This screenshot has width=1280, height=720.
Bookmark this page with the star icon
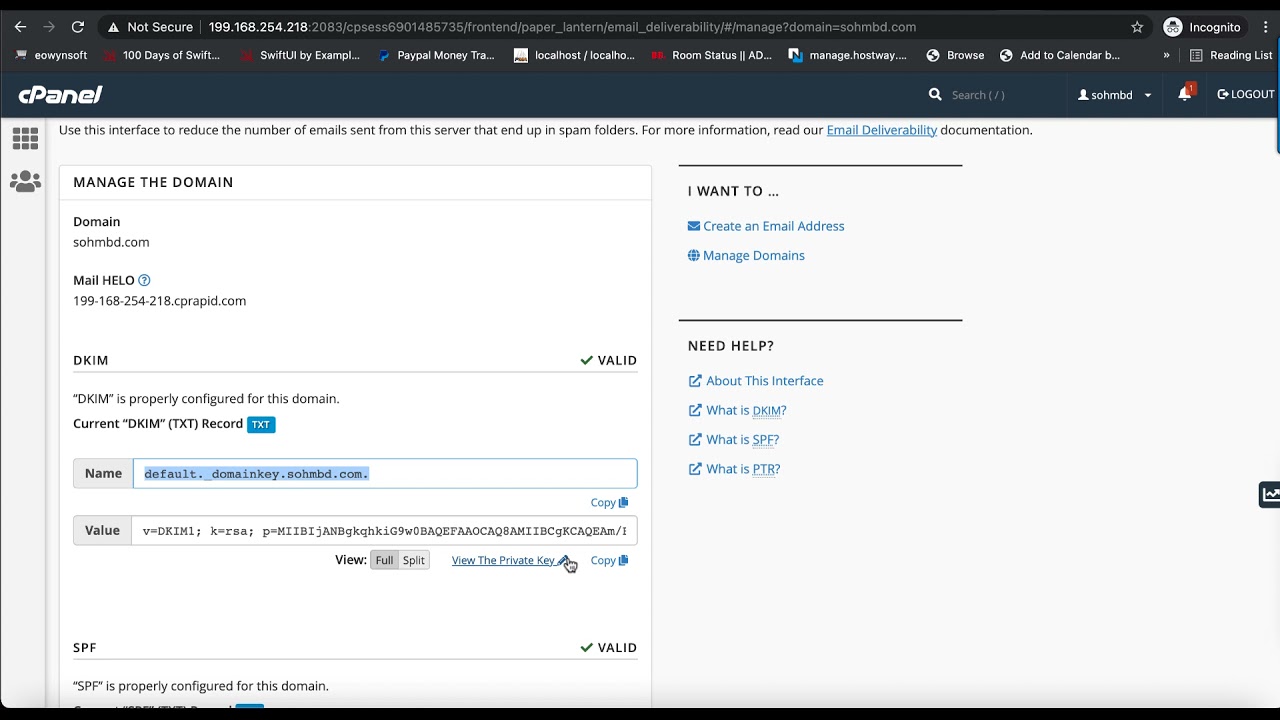(x=1137, y=27)
